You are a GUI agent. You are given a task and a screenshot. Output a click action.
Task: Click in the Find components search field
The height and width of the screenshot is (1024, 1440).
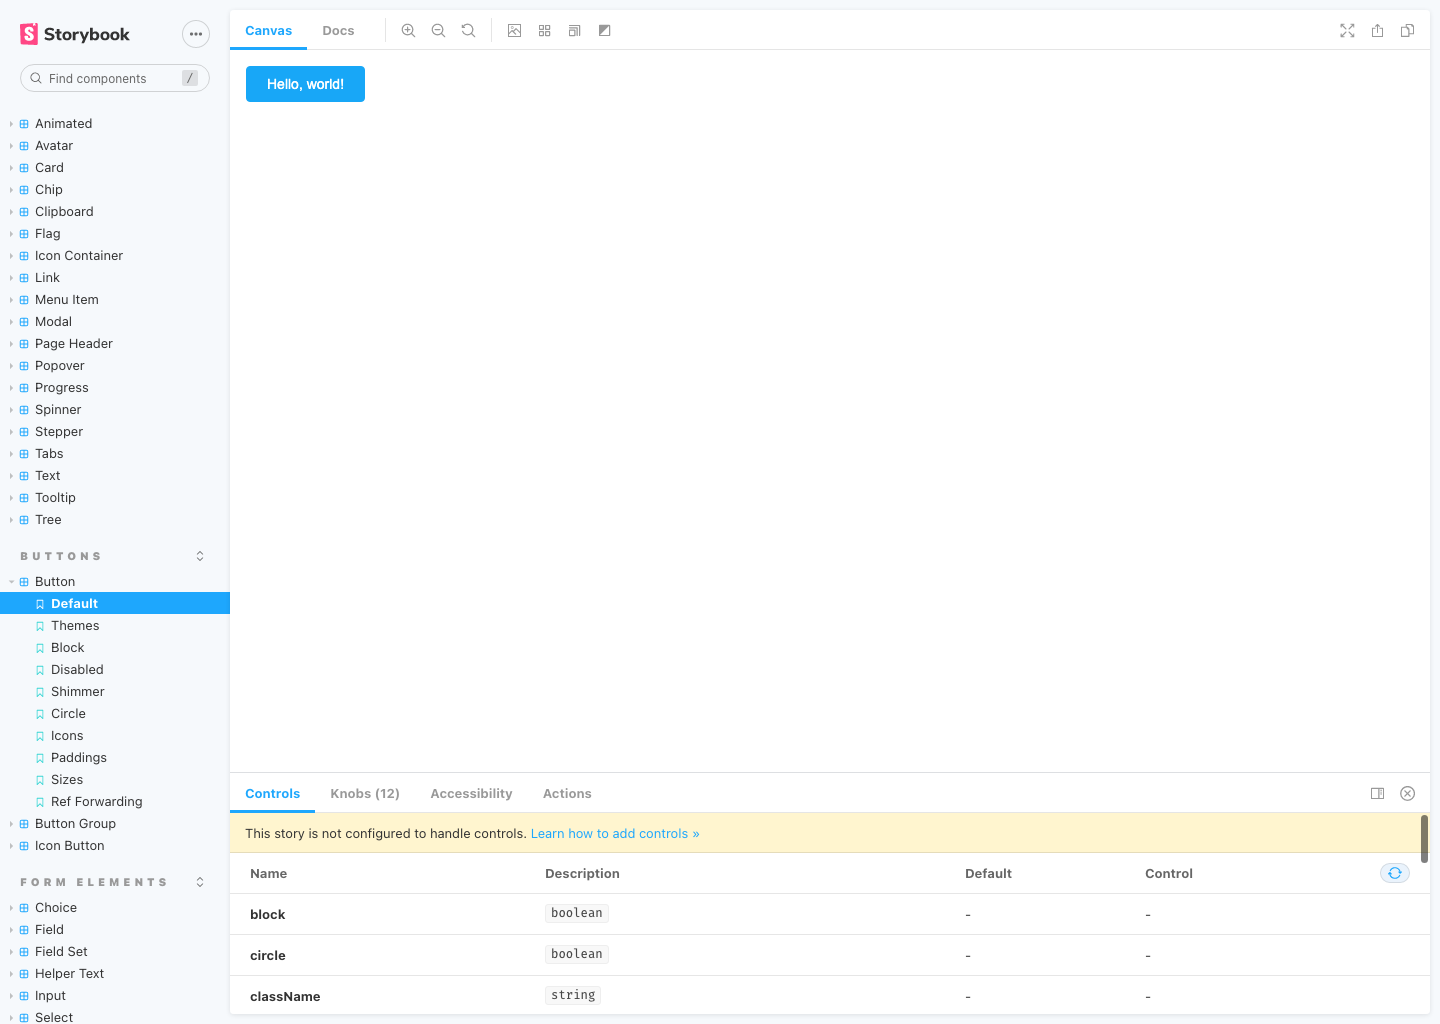click(x=114, y=77)
